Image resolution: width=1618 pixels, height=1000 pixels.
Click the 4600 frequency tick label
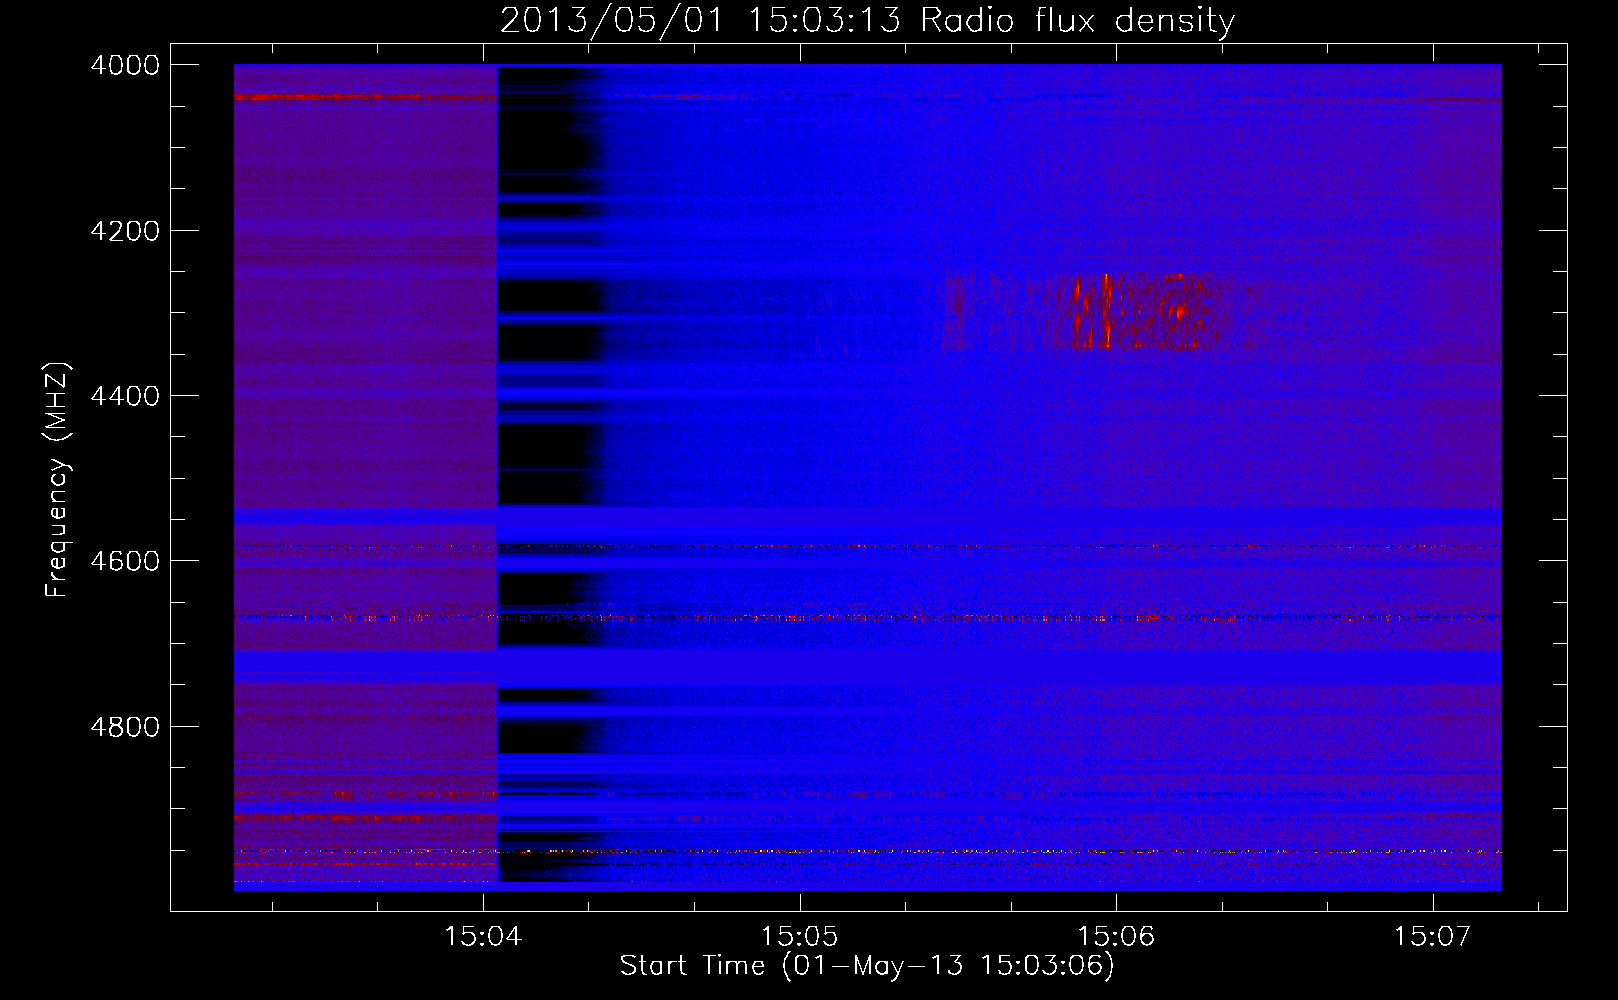(125, 561)
